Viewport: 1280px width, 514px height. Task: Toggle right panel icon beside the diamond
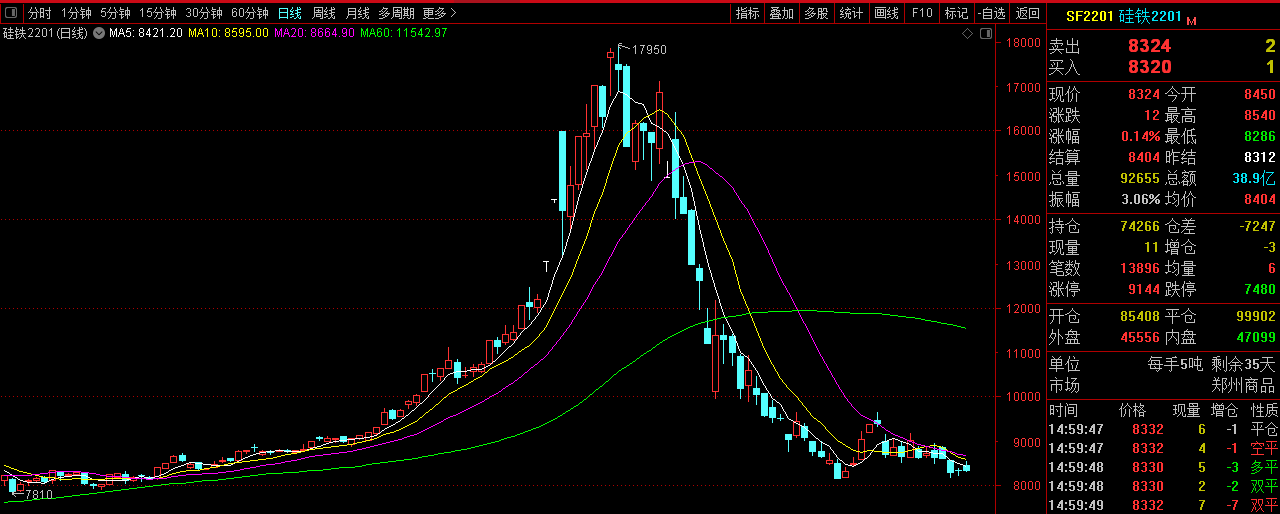coord(987,33)
